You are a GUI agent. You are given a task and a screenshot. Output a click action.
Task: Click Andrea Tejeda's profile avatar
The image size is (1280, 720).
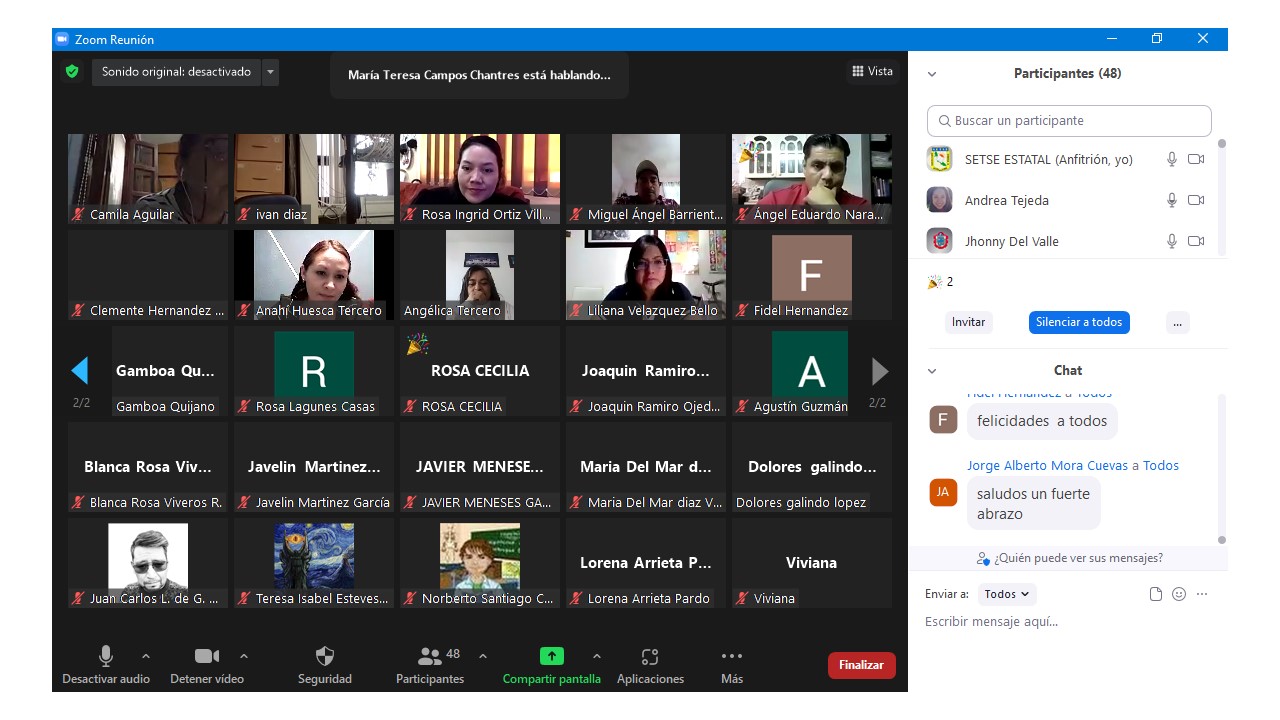939,200
